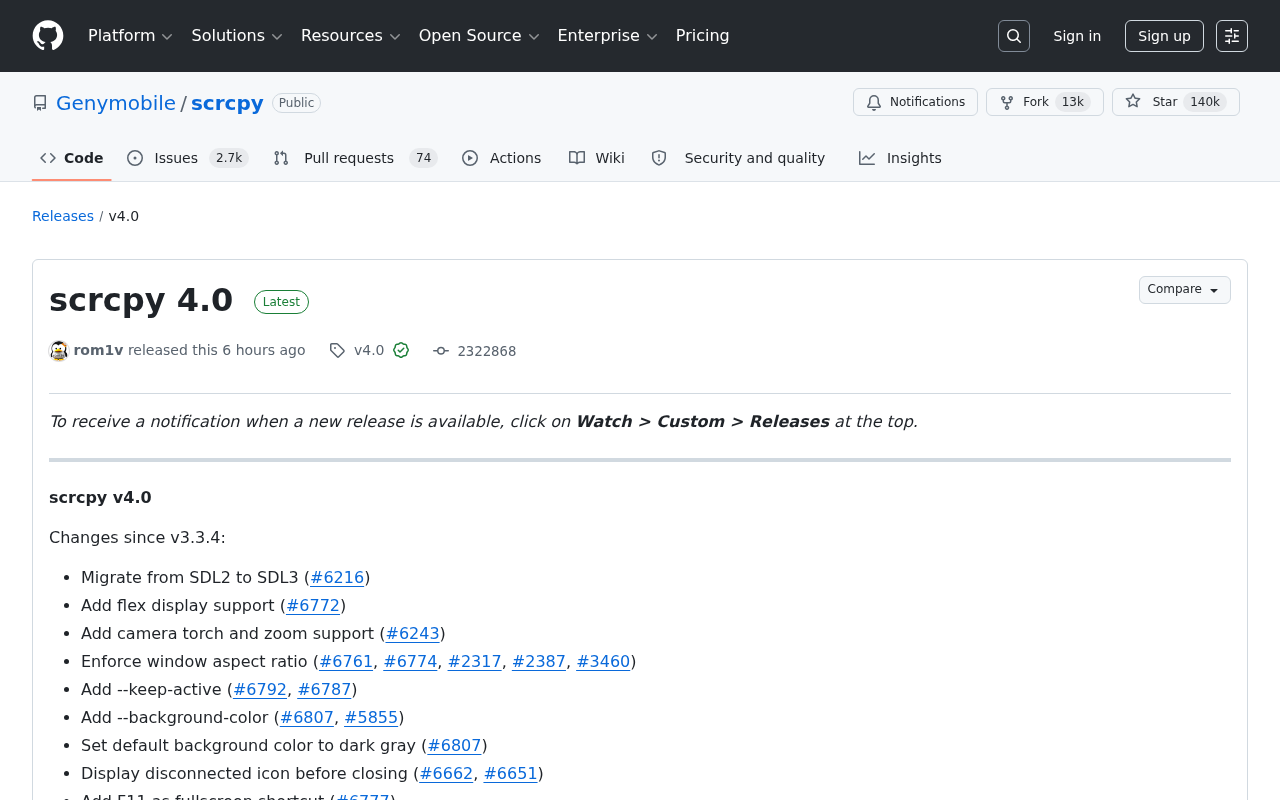The image size is (1280, 800).
Task: Open issue #6243 link
Action: (x=413, y=633)
